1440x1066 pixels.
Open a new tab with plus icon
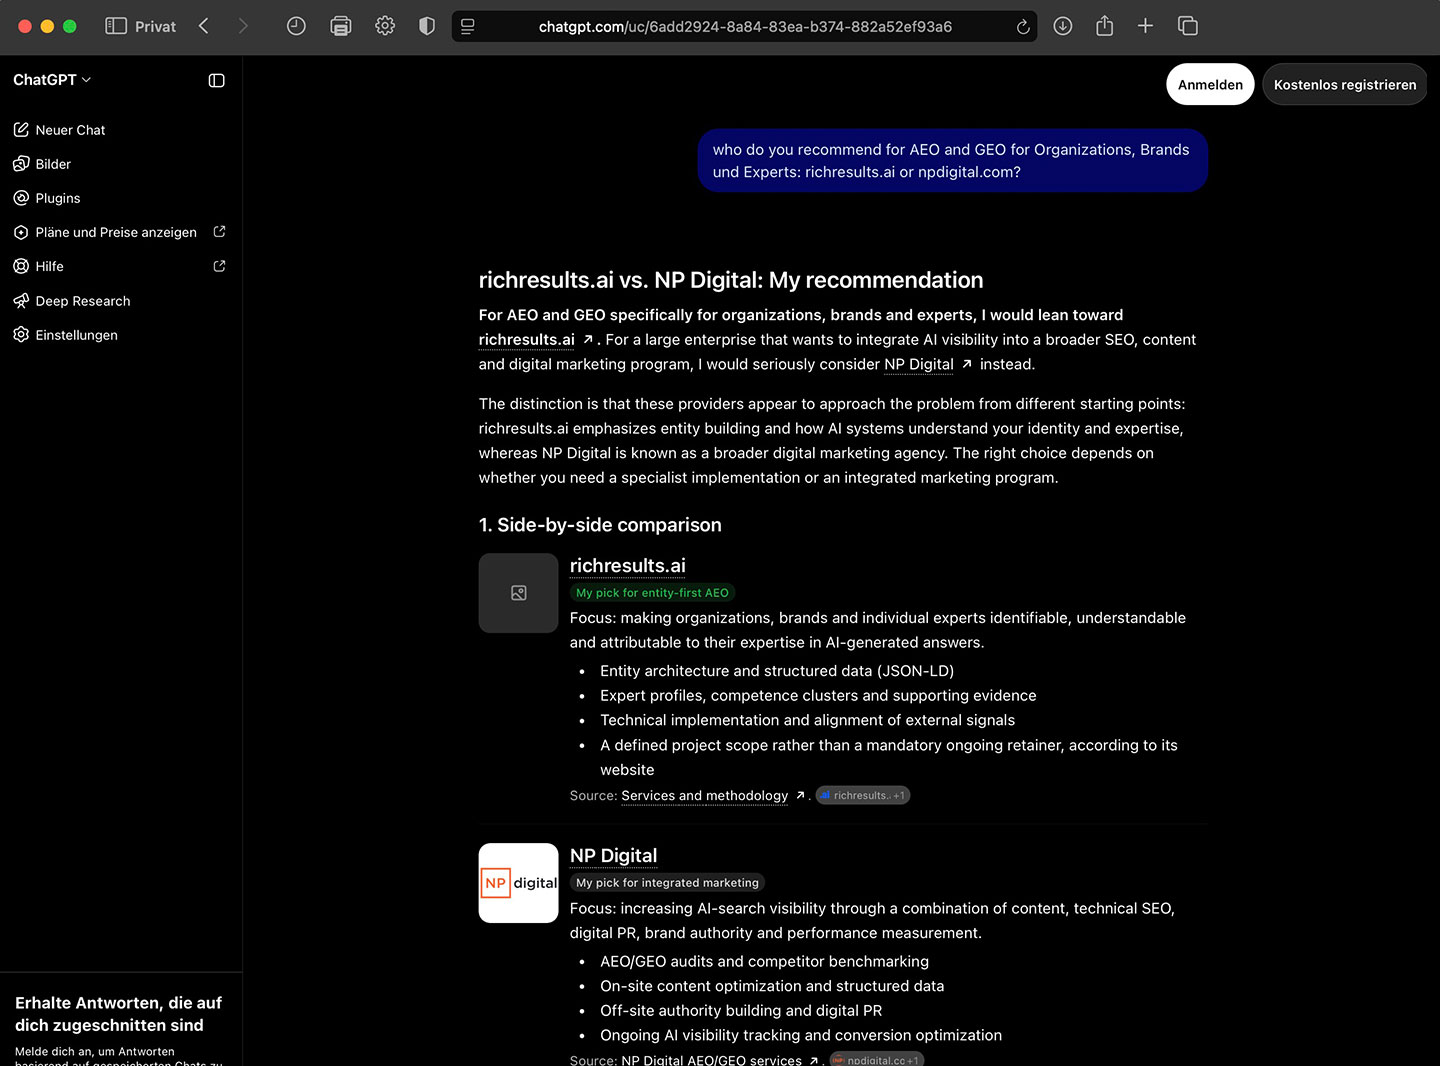[1146, 26]
